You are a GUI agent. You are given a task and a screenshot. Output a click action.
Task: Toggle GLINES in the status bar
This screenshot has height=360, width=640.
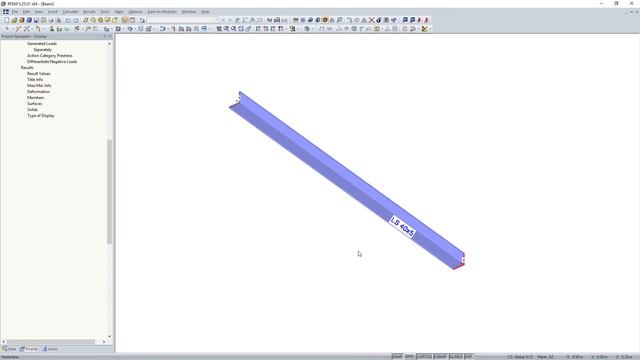[456, 357]
